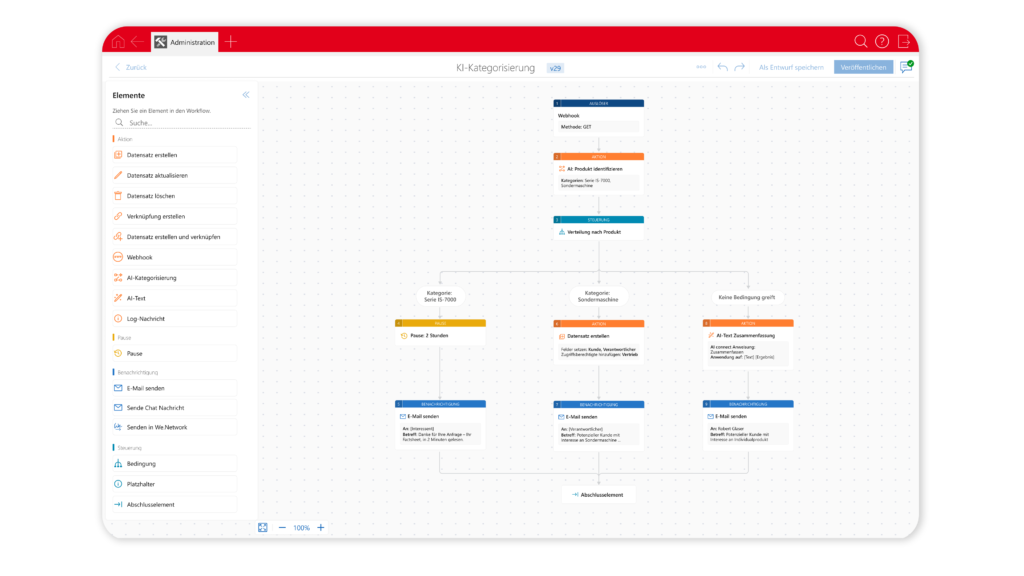Click the redo arrow in the workflow toolbar
This screenshot has height=576, width=1024.
(x=740, y=67)
